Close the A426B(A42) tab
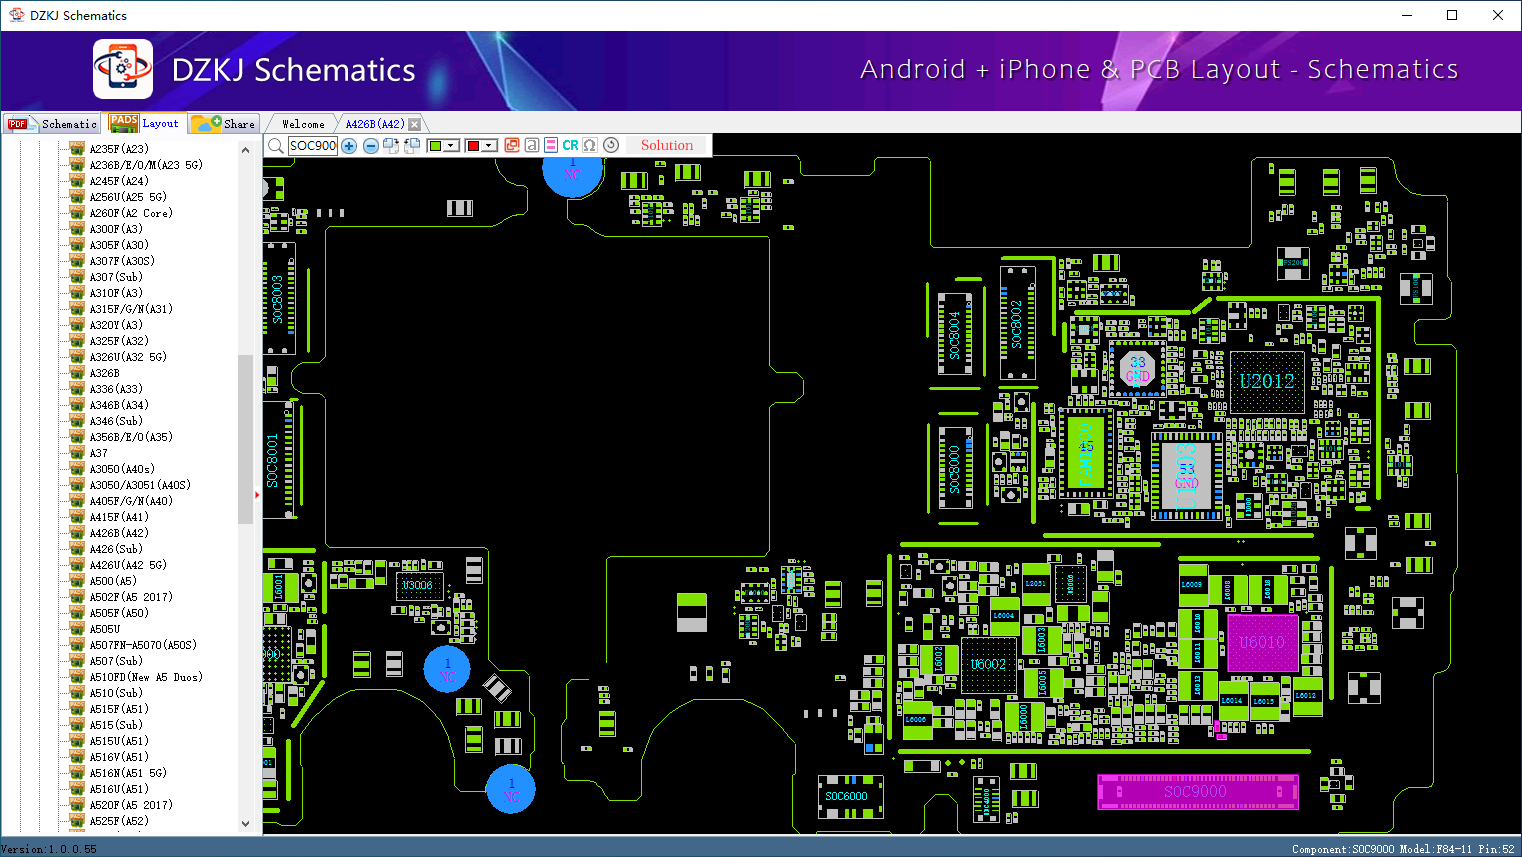This screenshot has width=1522, height=857. pos(415,124)
